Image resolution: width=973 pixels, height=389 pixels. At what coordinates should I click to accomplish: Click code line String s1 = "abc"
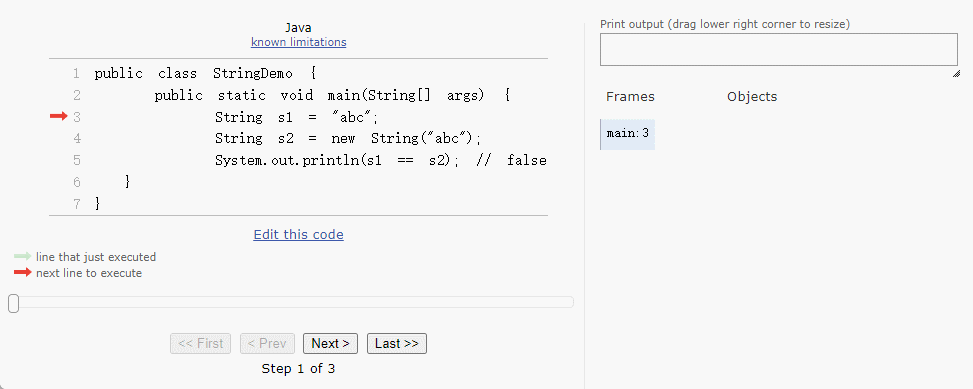coord(297,117)
